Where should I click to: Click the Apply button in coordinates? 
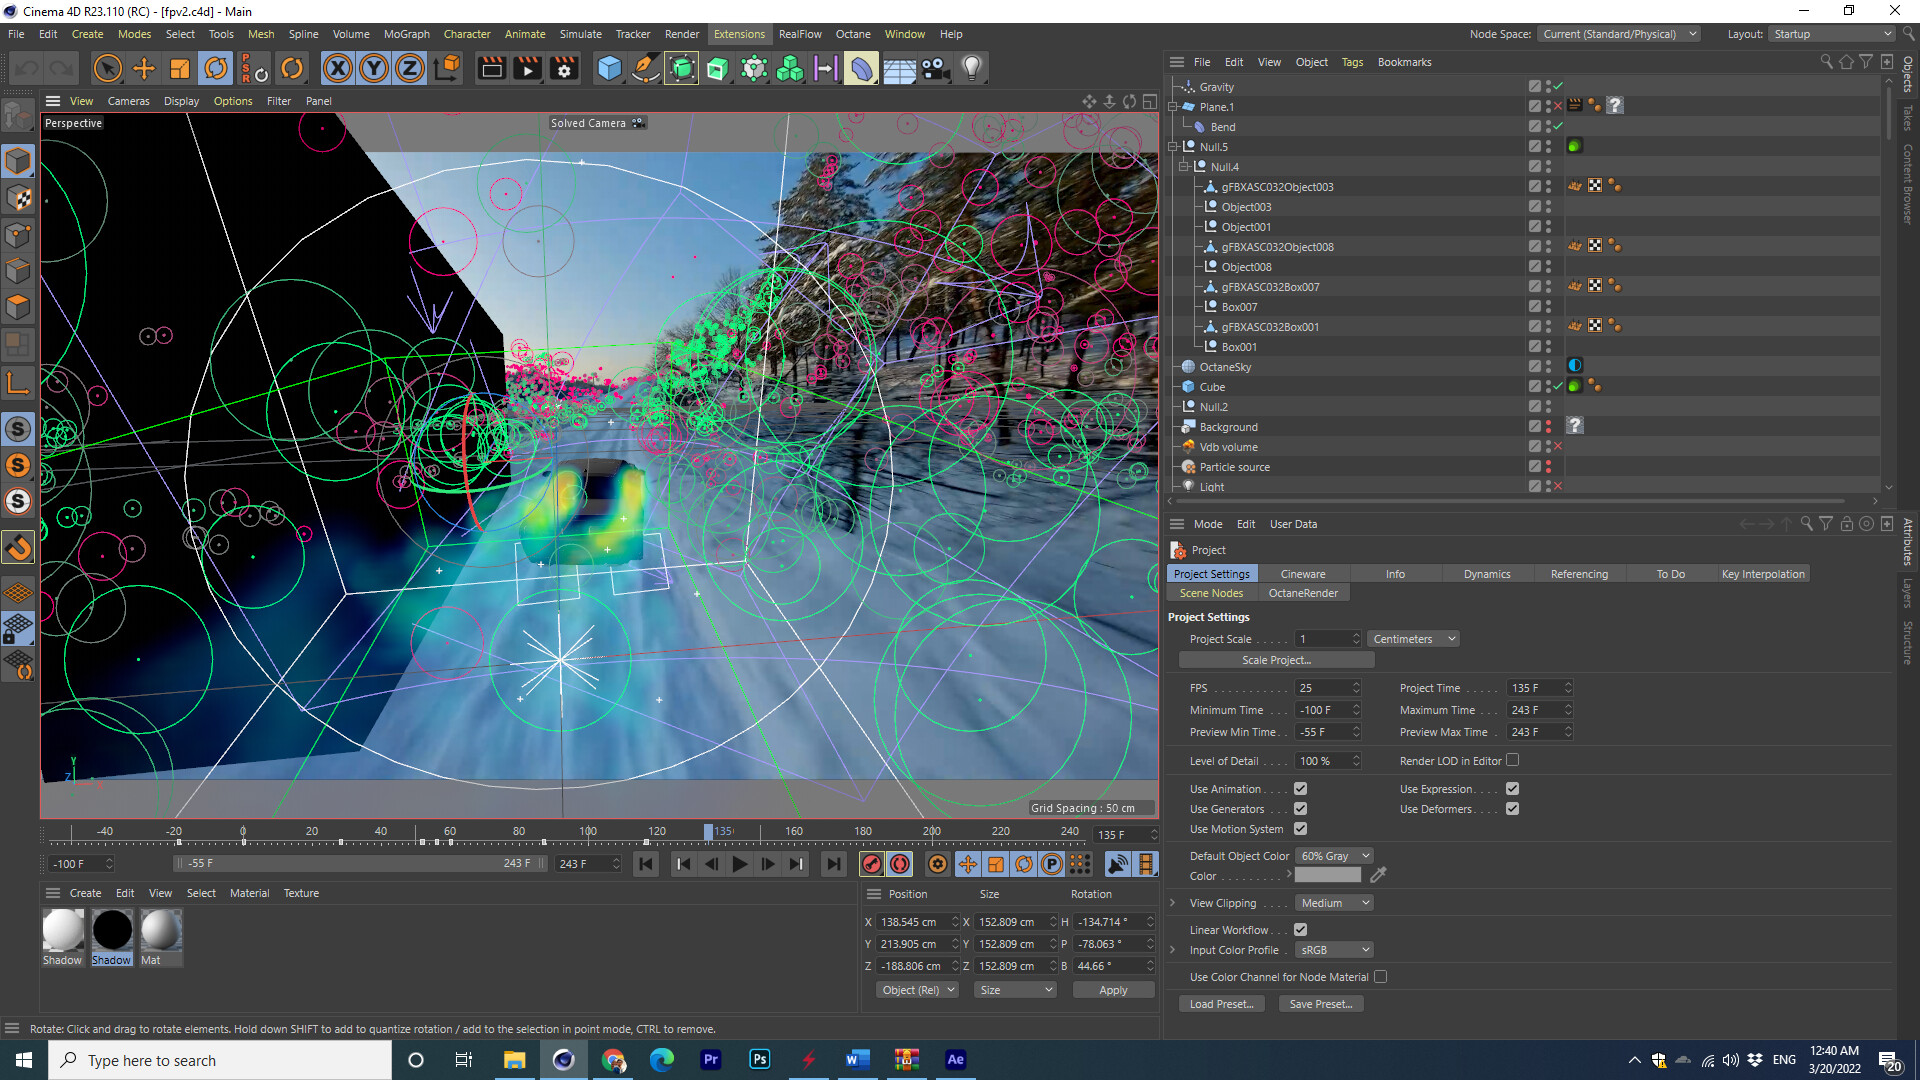tap(1112, 990)
